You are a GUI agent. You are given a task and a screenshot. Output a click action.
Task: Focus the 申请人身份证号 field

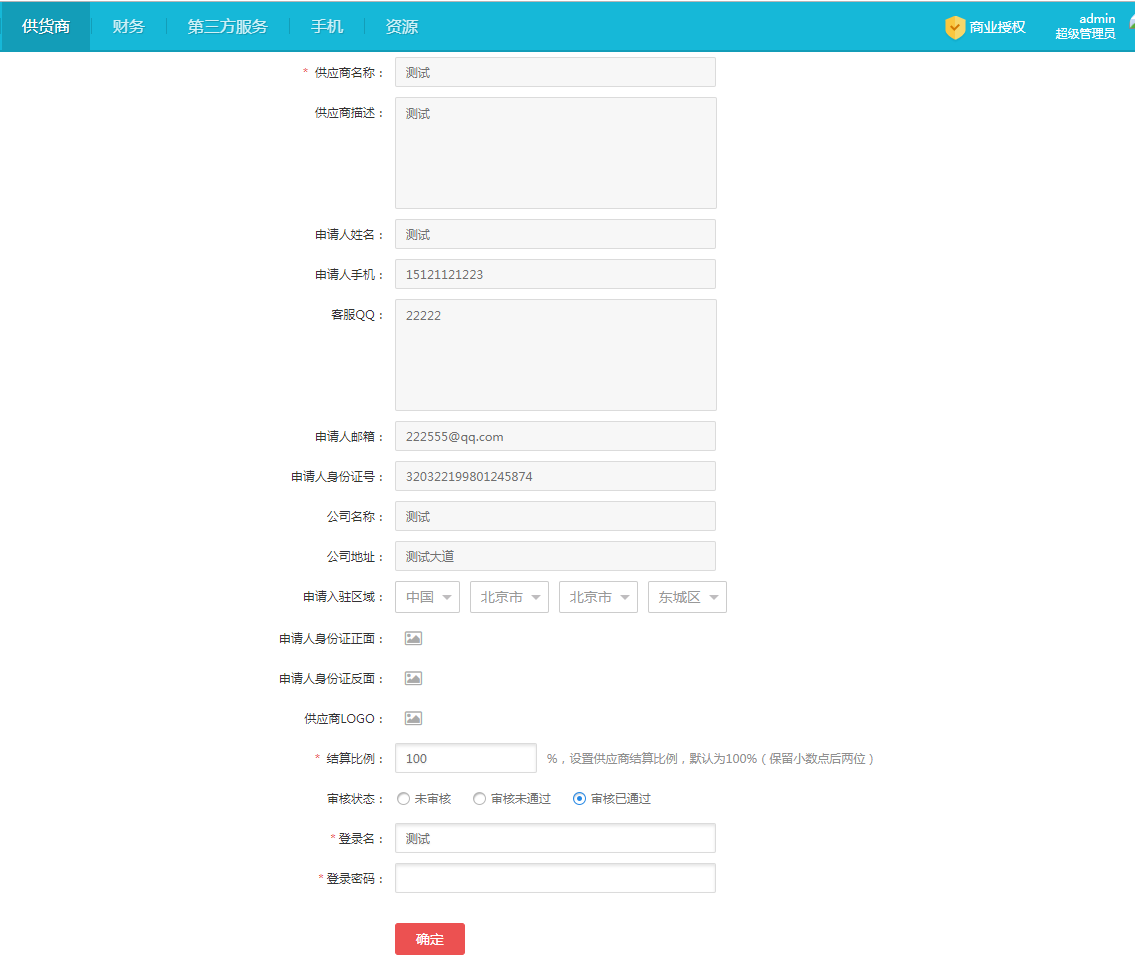pyautogui.click(x=555, y=476)
